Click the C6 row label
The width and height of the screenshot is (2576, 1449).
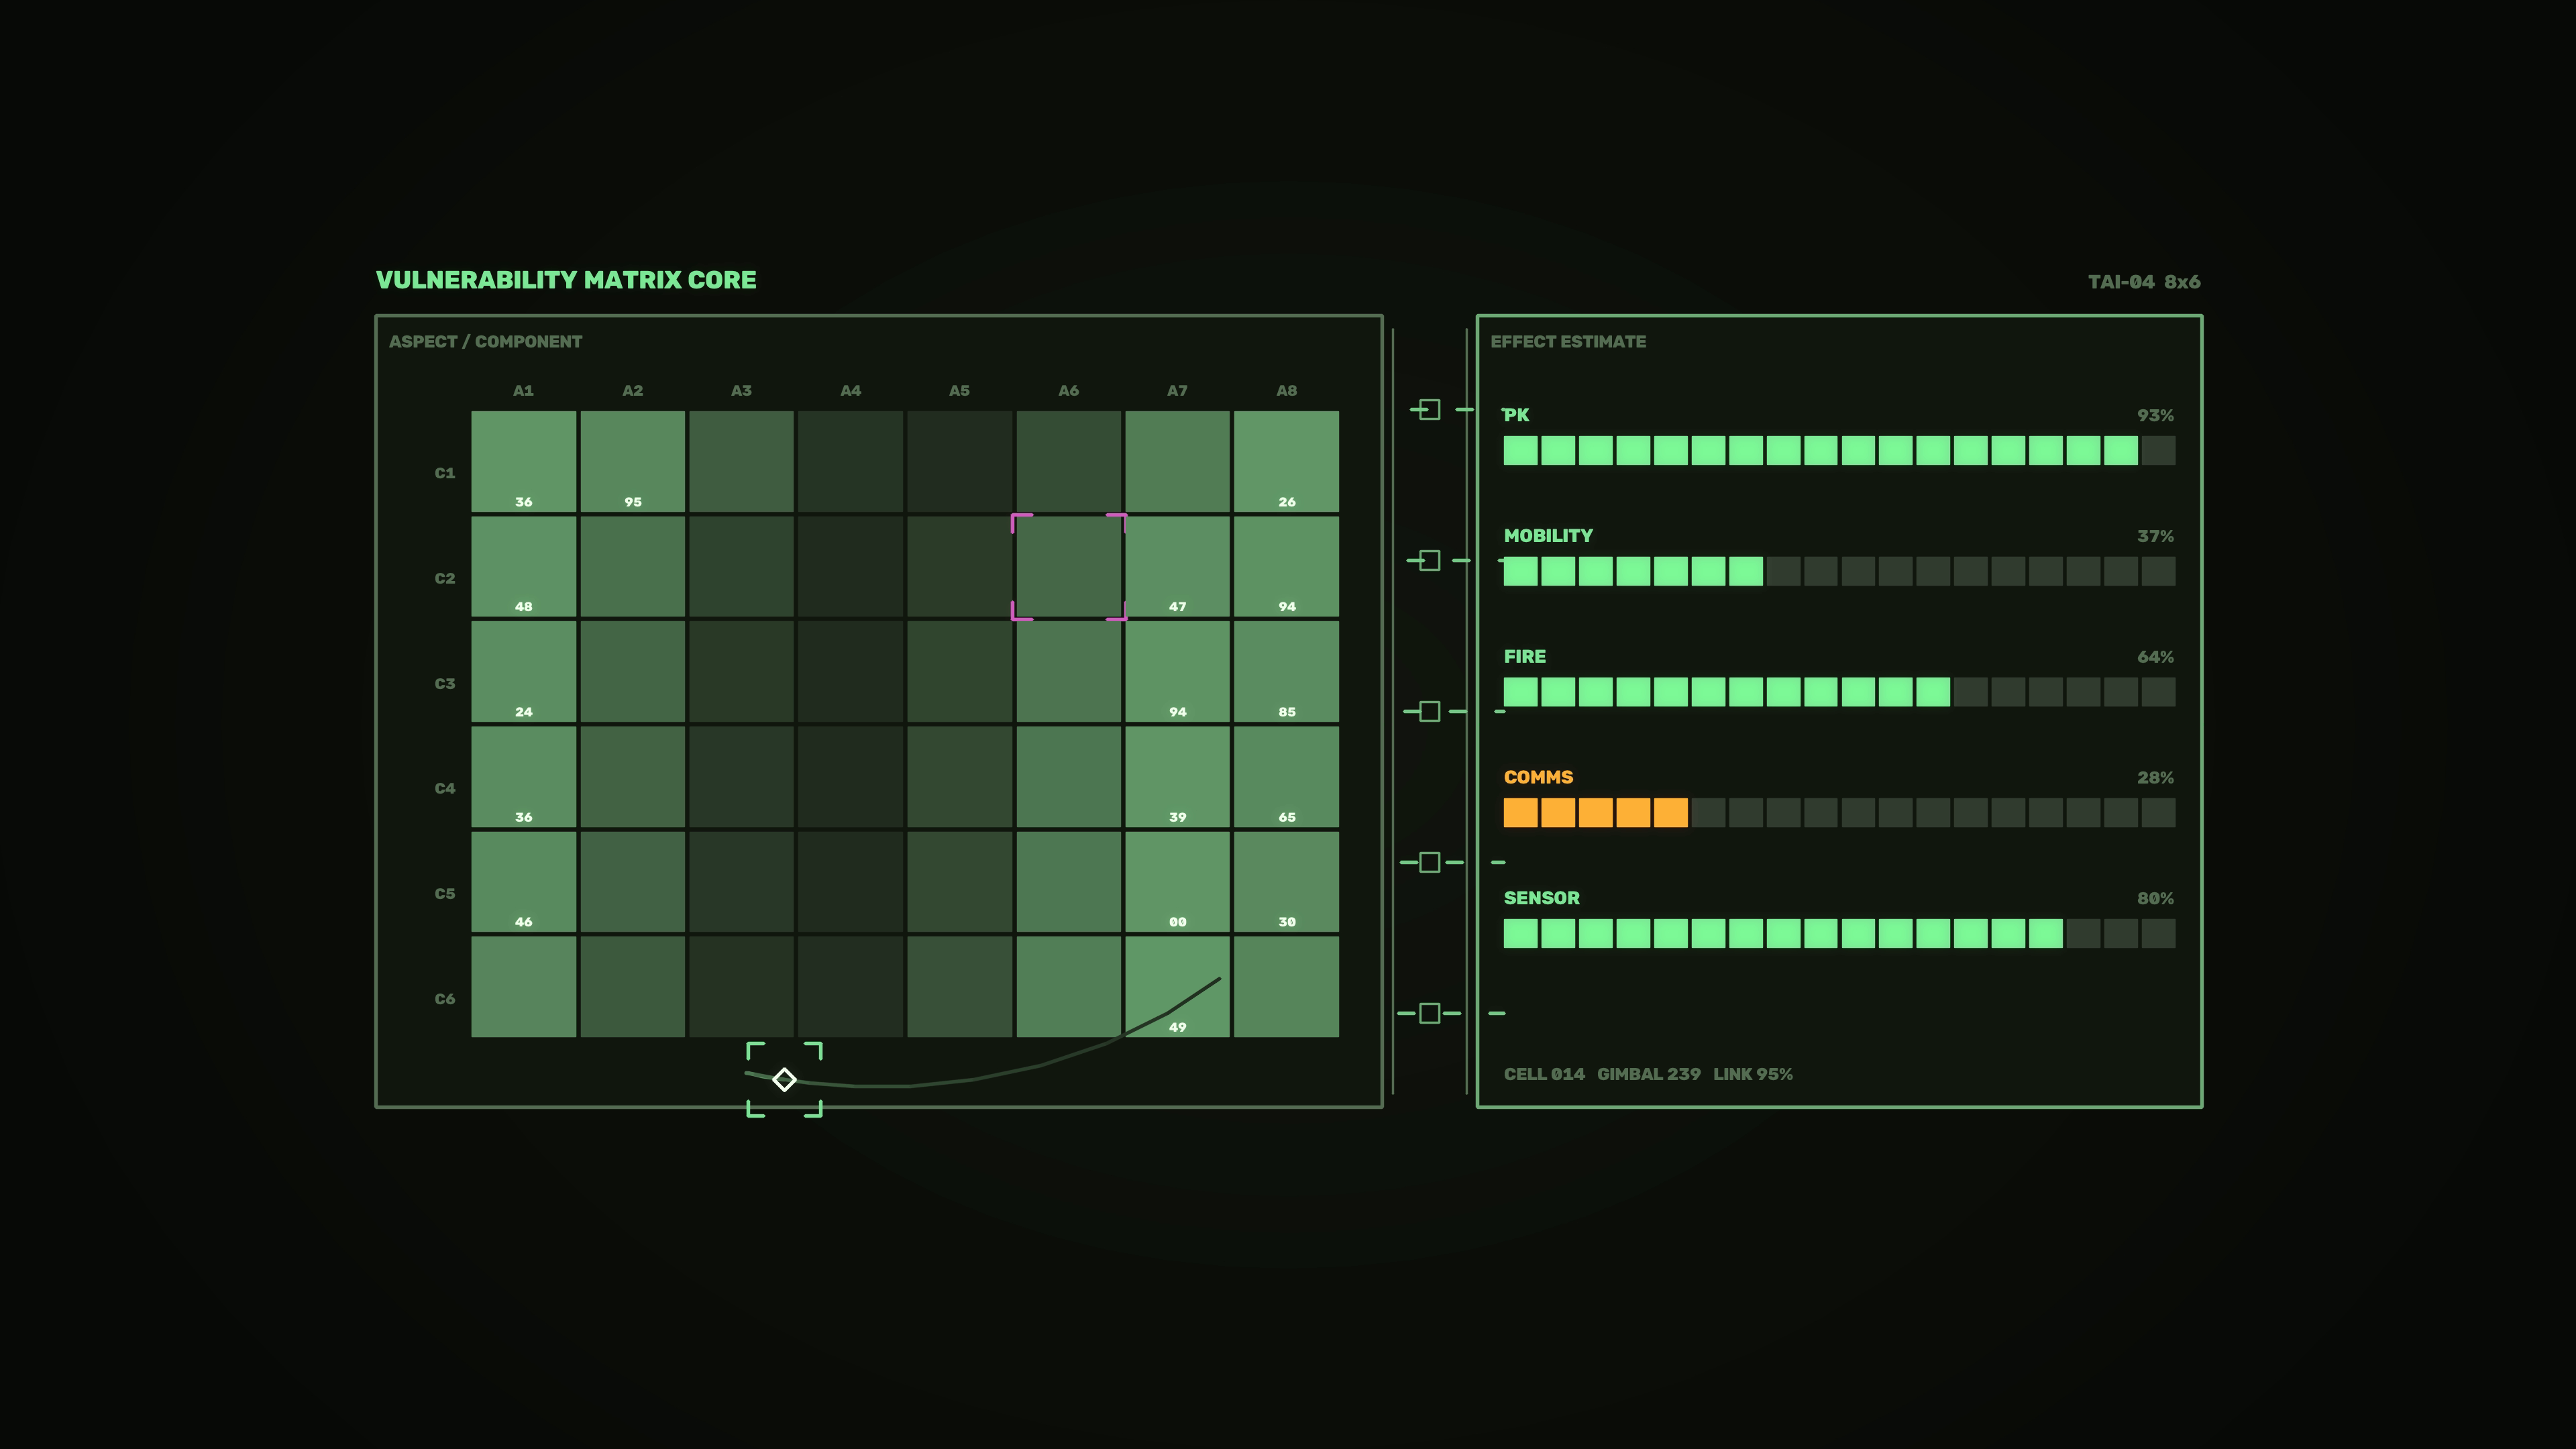tap(445, 999)
